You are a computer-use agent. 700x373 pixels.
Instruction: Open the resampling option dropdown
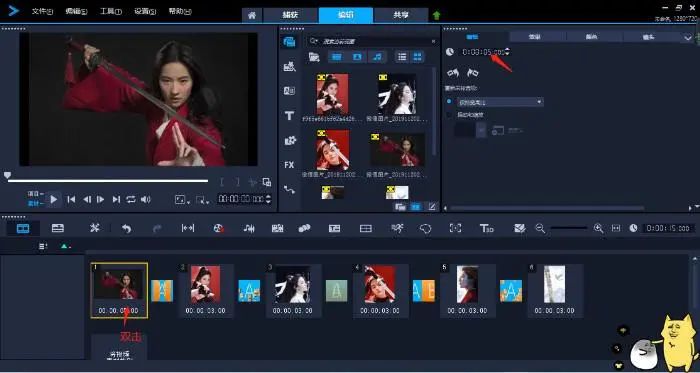point(499,102)
